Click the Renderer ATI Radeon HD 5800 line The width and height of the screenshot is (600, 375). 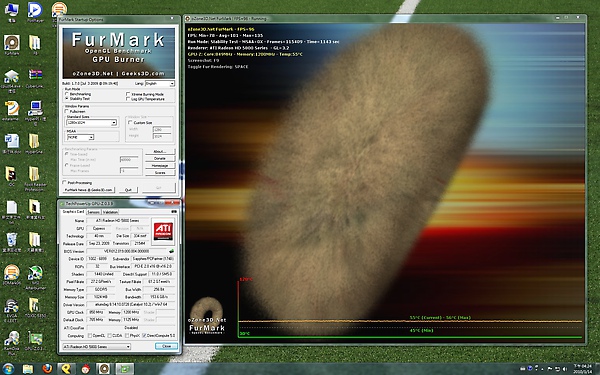pos(238,48)
